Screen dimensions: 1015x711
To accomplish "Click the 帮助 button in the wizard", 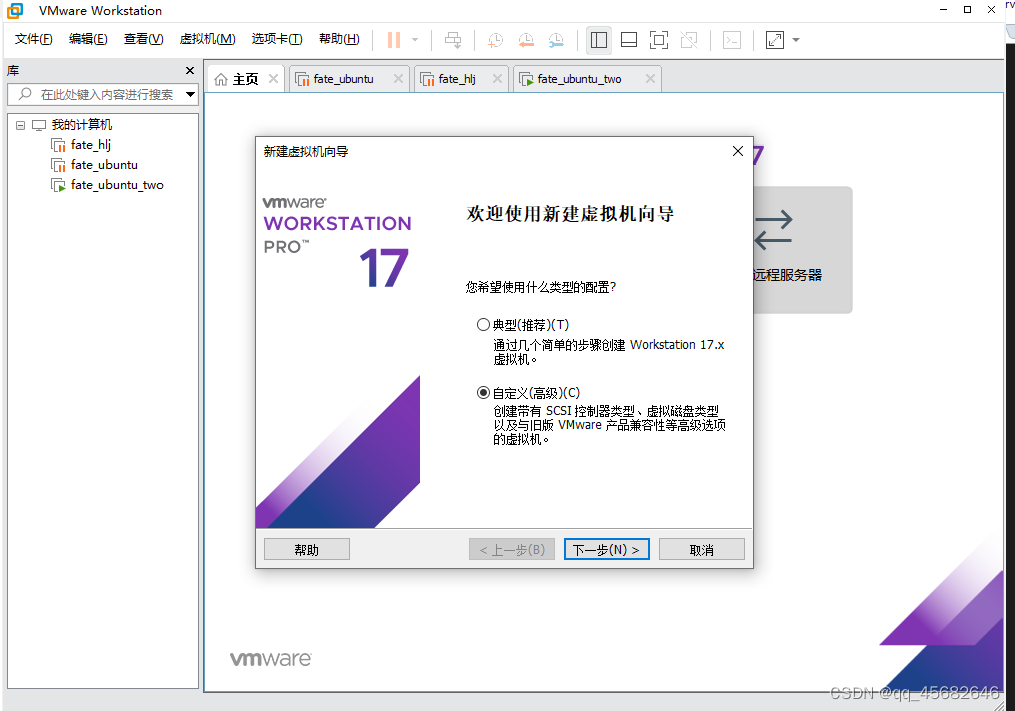I will point(307,550).
